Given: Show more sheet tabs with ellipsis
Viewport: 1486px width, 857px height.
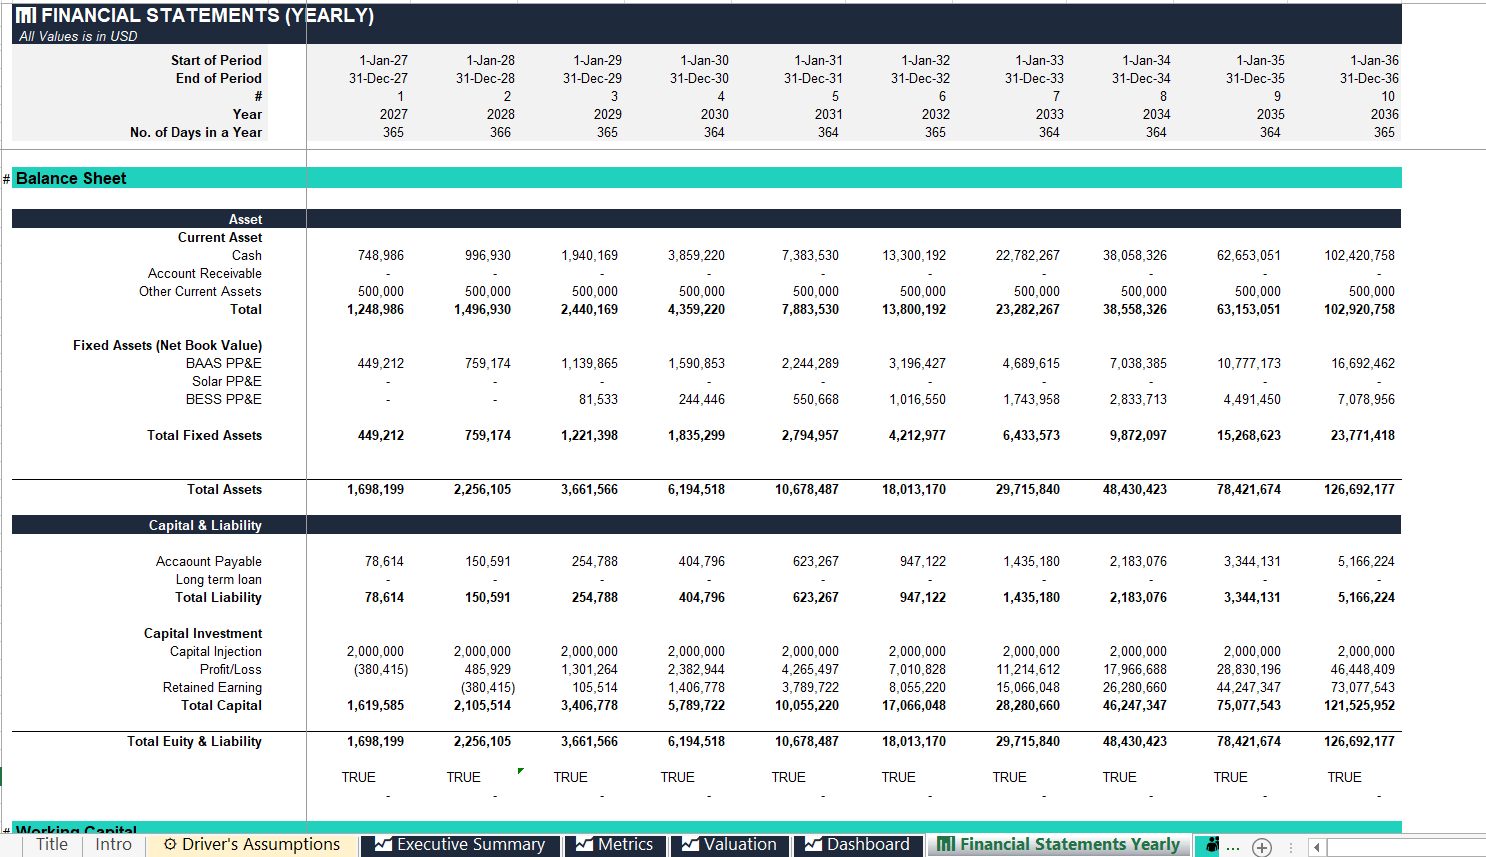Looking at the screenshot, I should pyautogui.click(x=1233, y=848).
